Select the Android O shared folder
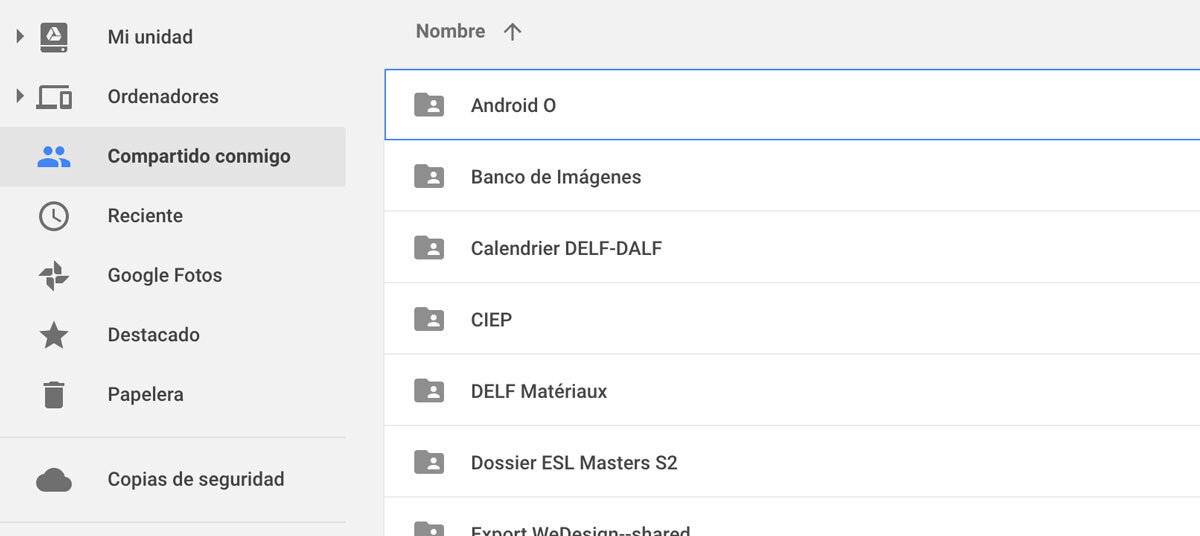Viewport: 1200px width, 536px height. [x=513, y=105]
